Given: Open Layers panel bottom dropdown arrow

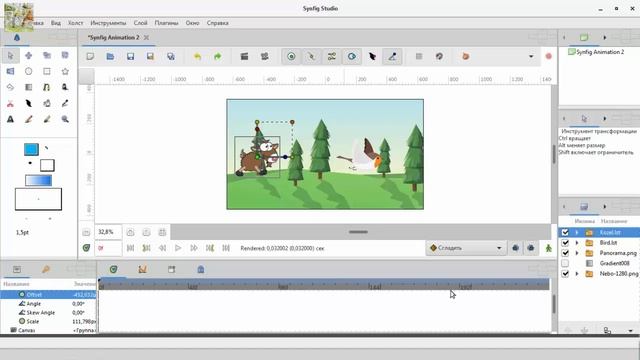Looking at the screenshot, I should click(x=631, y=330).
